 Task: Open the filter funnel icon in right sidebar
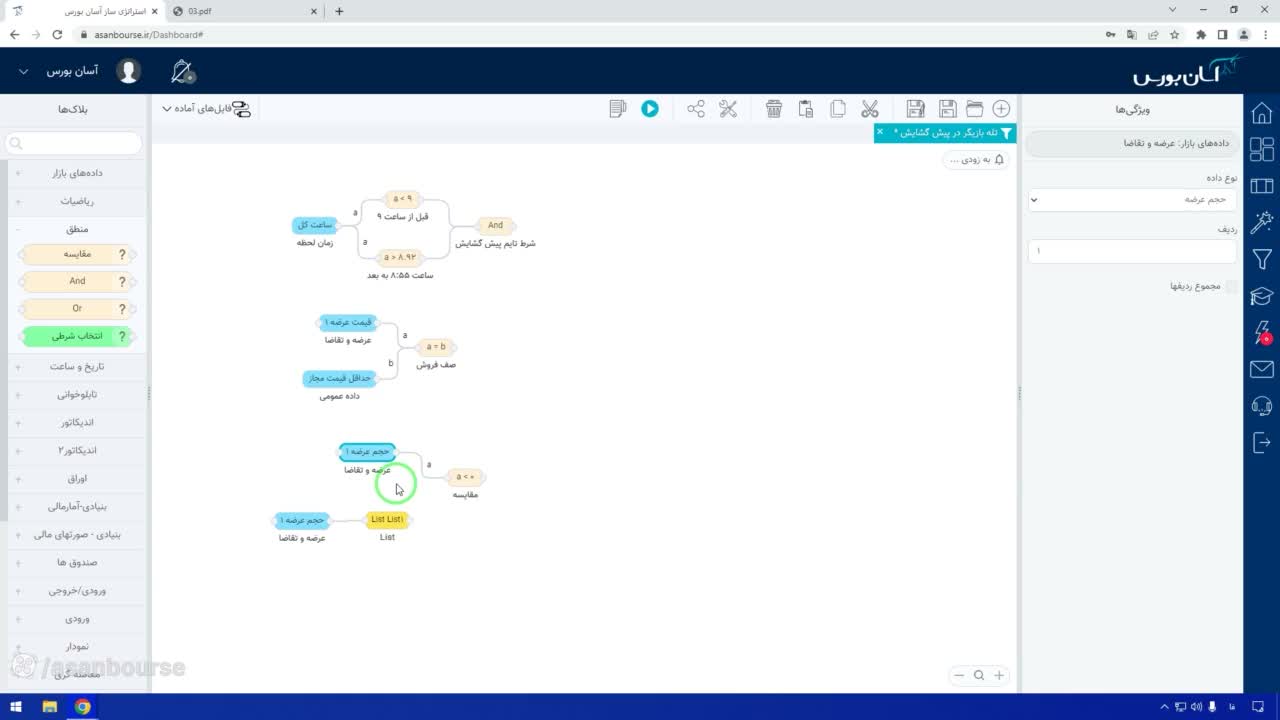point(1262,259)
